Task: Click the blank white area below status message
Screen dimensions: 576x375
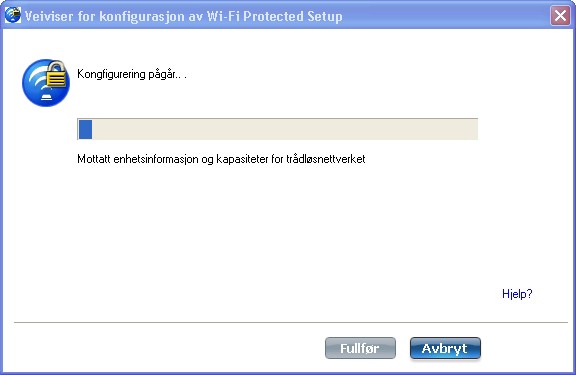Action: pyautogui.click(x=257, y=228)
